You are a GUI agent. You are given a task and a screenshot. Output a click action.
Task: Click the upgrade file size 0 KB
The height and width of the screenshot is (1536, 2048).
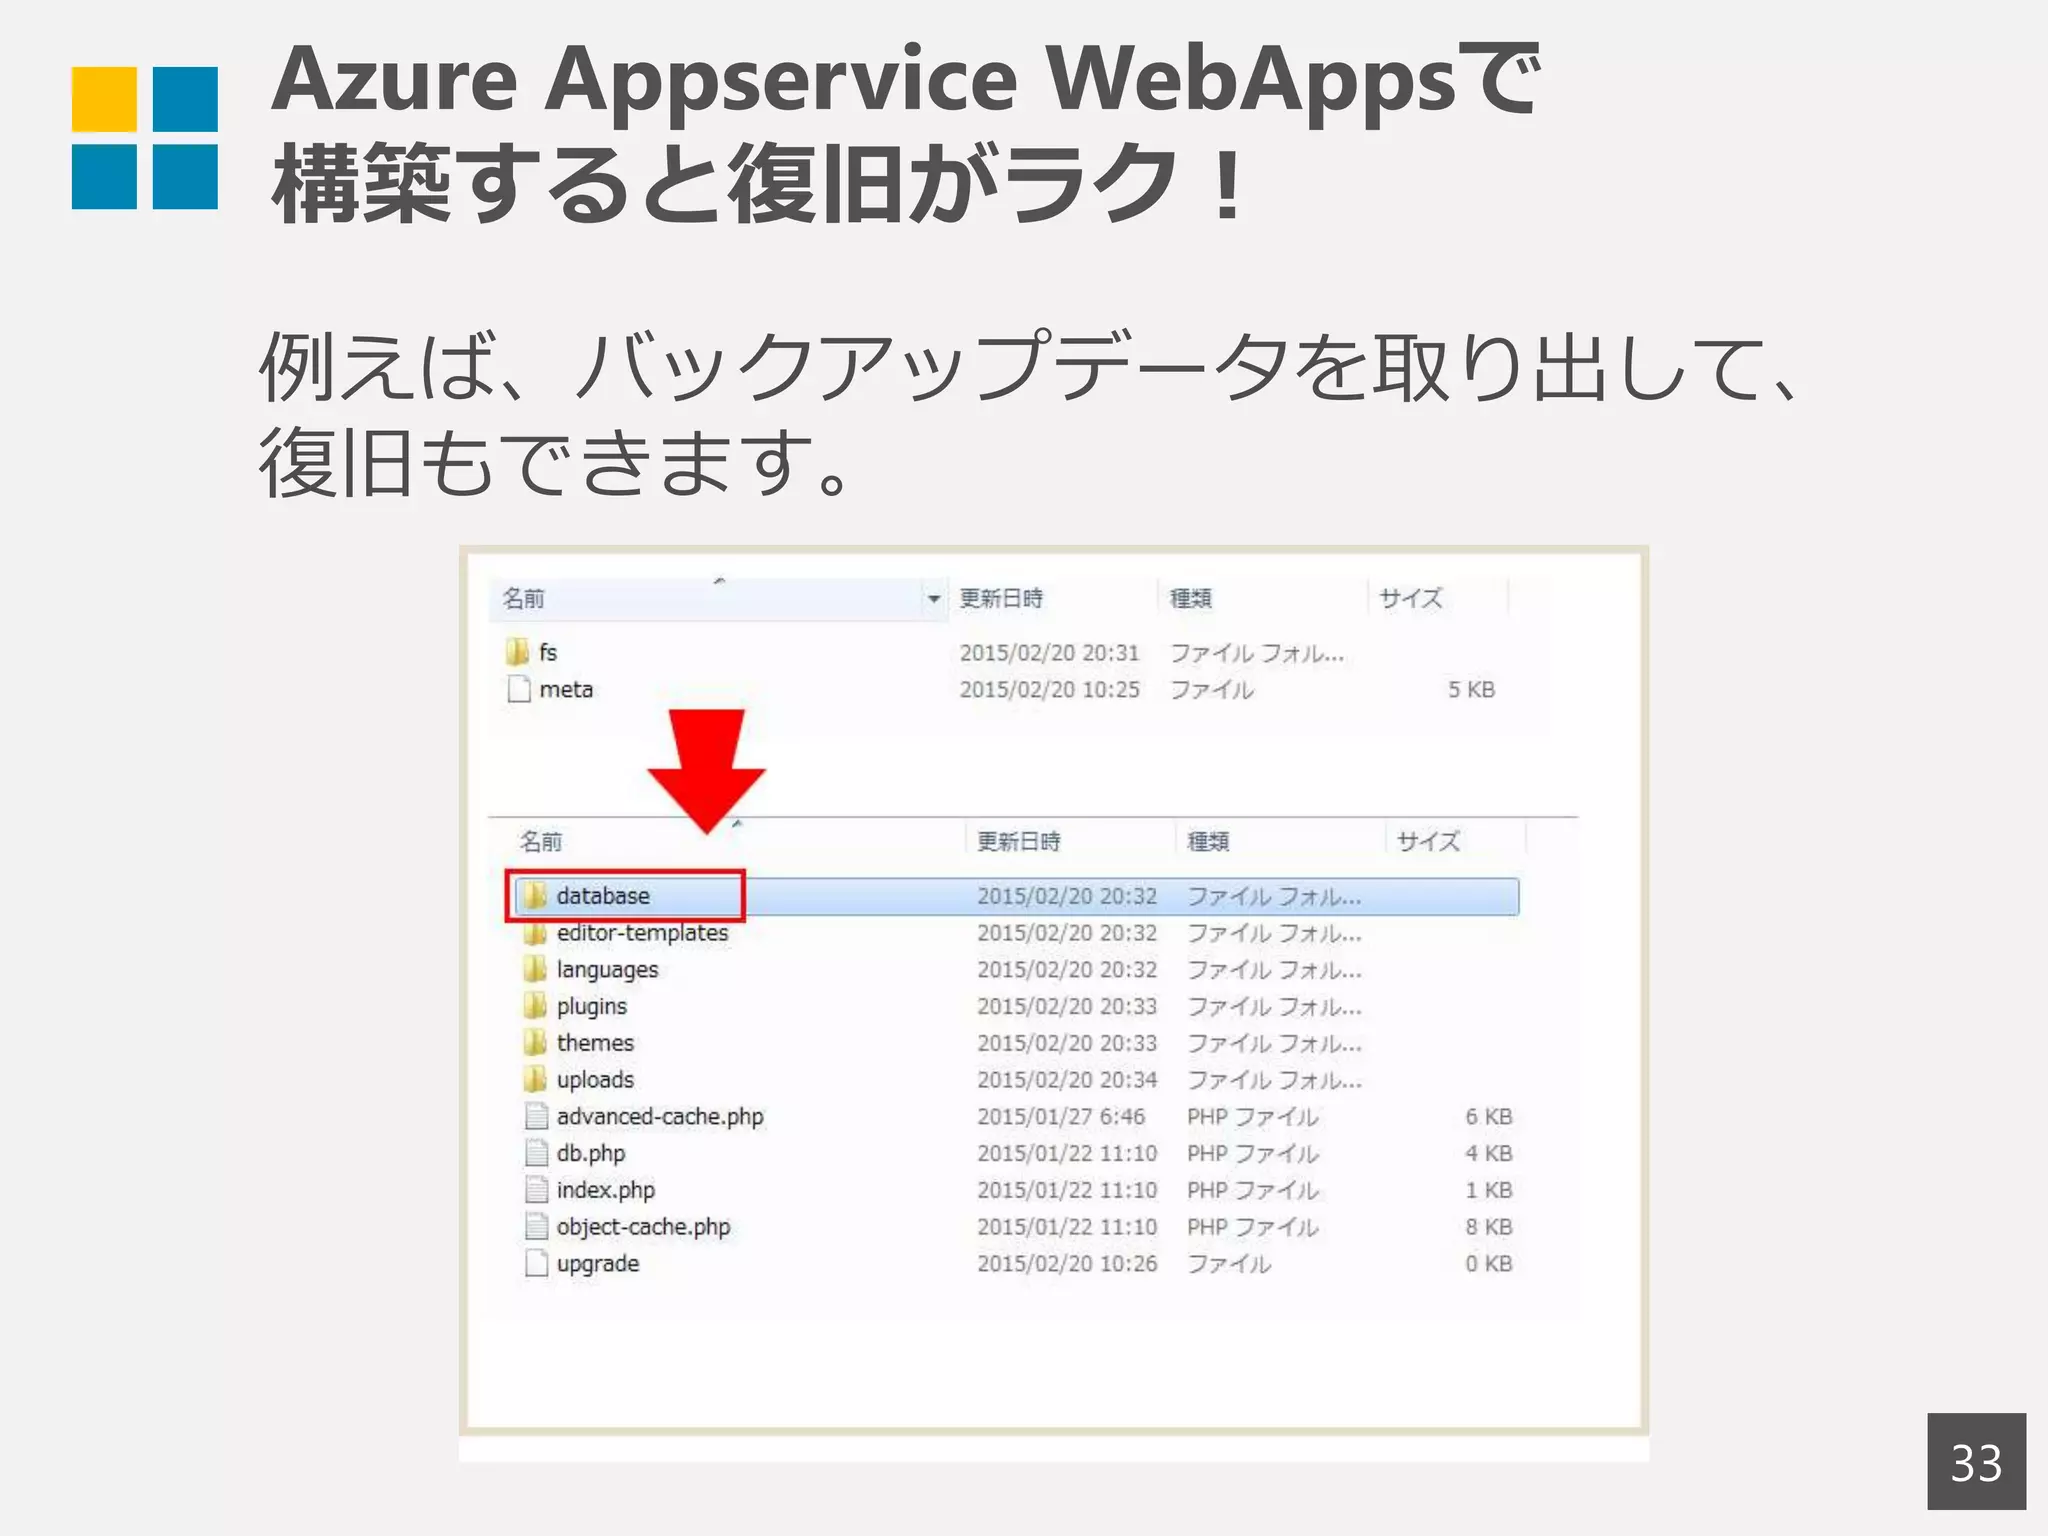[1488, 1264]
